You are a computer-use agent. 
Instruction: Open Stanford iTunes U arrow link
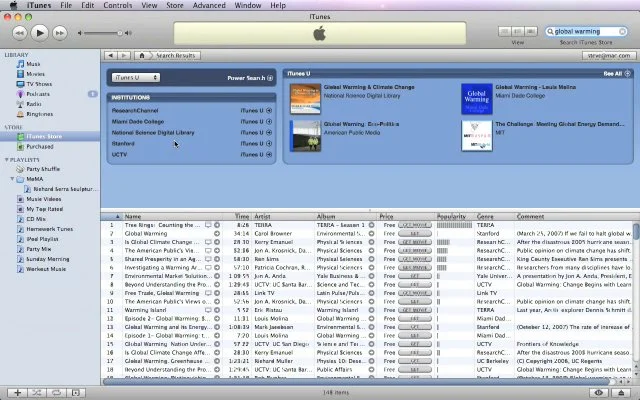coord(269,144)
